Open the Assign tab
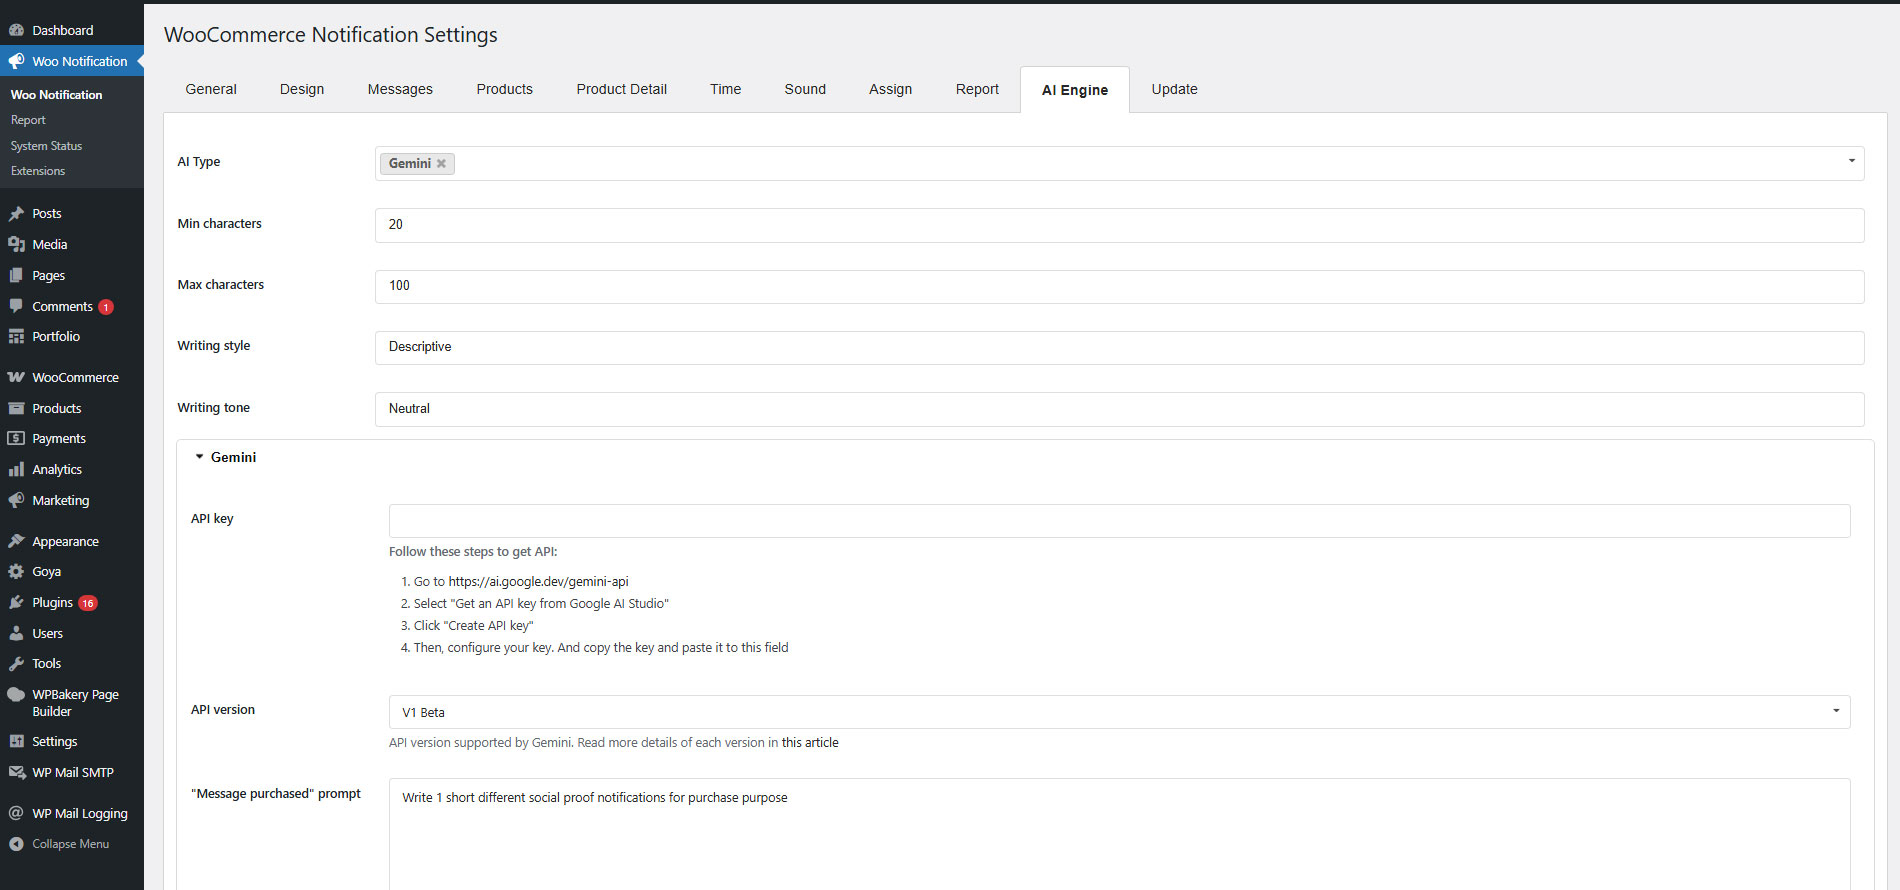This screenshot has height=890, width=1900. click(891, 89)
